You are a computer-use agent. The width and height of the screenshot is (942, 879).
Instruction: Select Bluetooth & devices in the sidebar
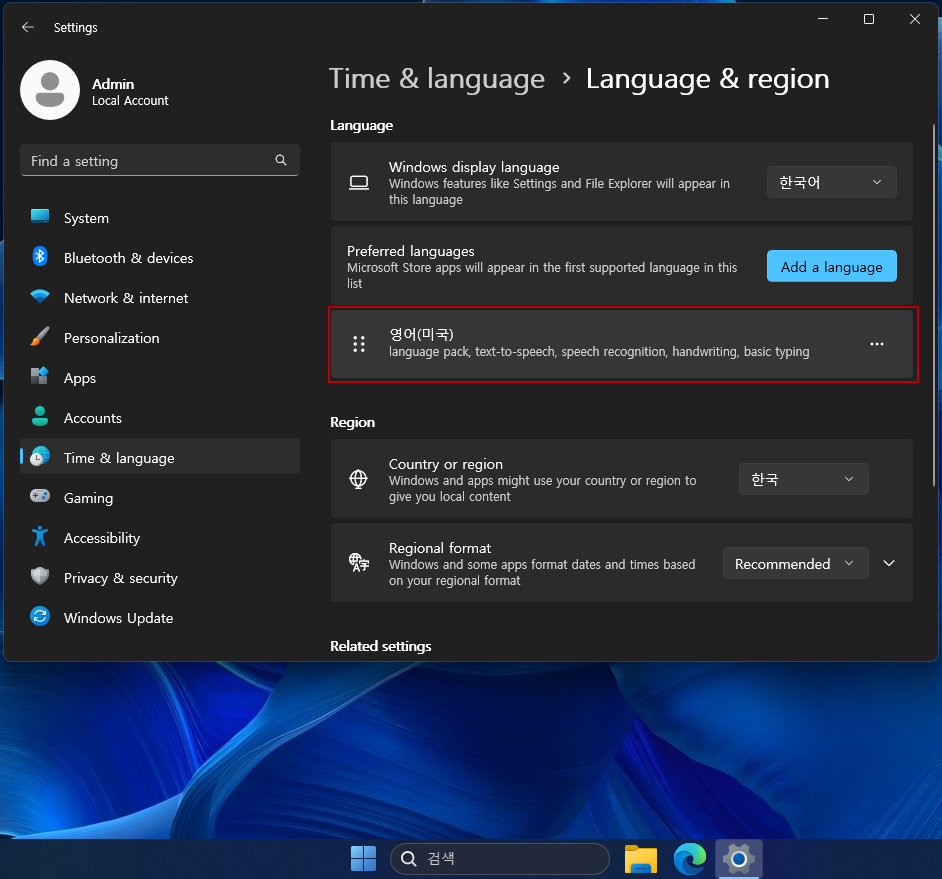160,258
